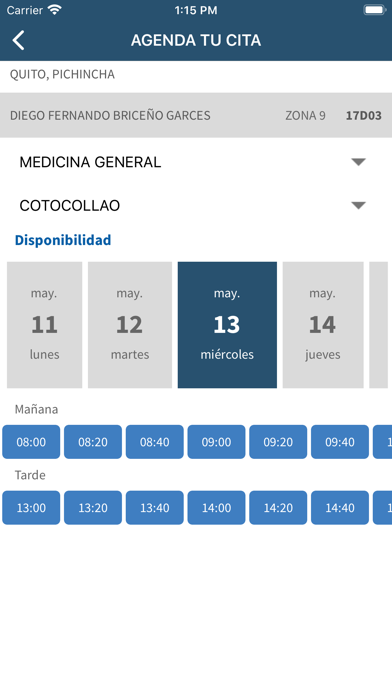
Task: Select the 14:40 time slot
Action: (x=340, y=507)
